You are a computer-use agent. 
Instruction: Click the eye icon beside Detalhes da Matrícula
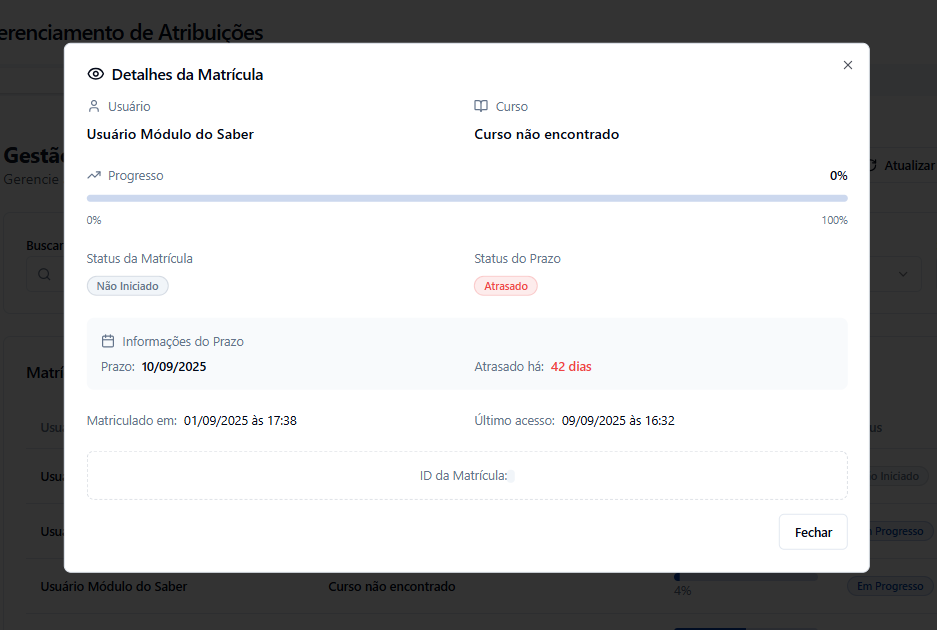point(96,74)
